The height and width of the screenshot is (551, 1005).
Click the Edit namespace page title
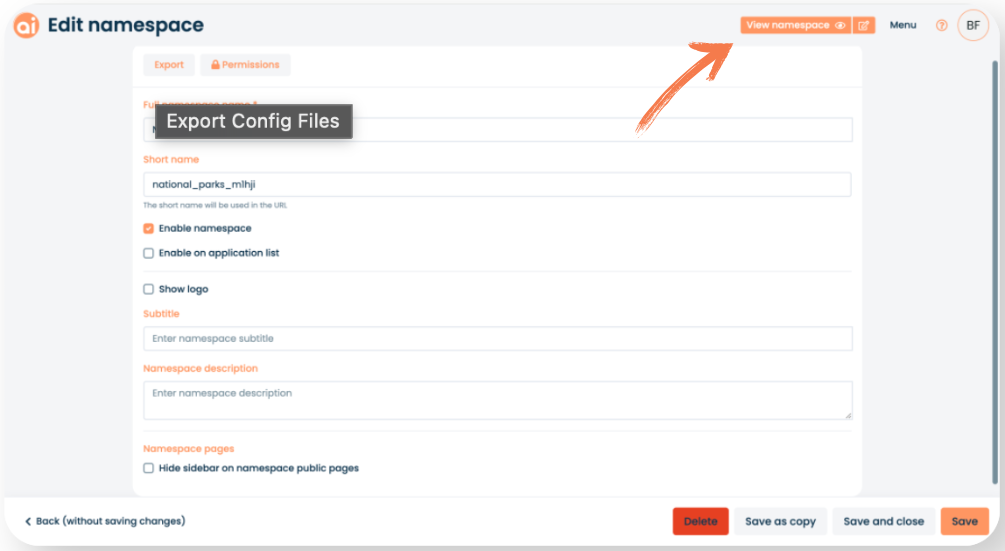(x=126, y=25)
